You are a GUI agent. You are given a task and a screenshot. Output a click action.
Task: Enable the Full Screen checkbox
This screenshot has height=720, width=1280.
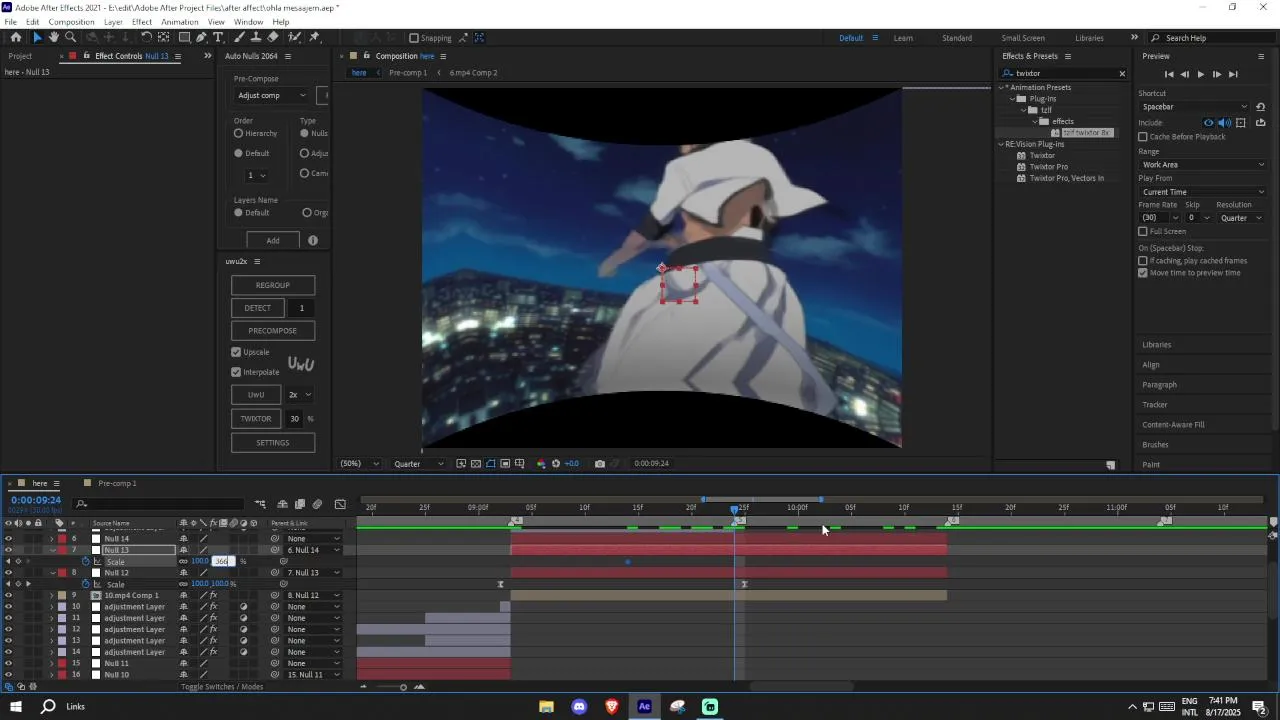click(1143, 231)
